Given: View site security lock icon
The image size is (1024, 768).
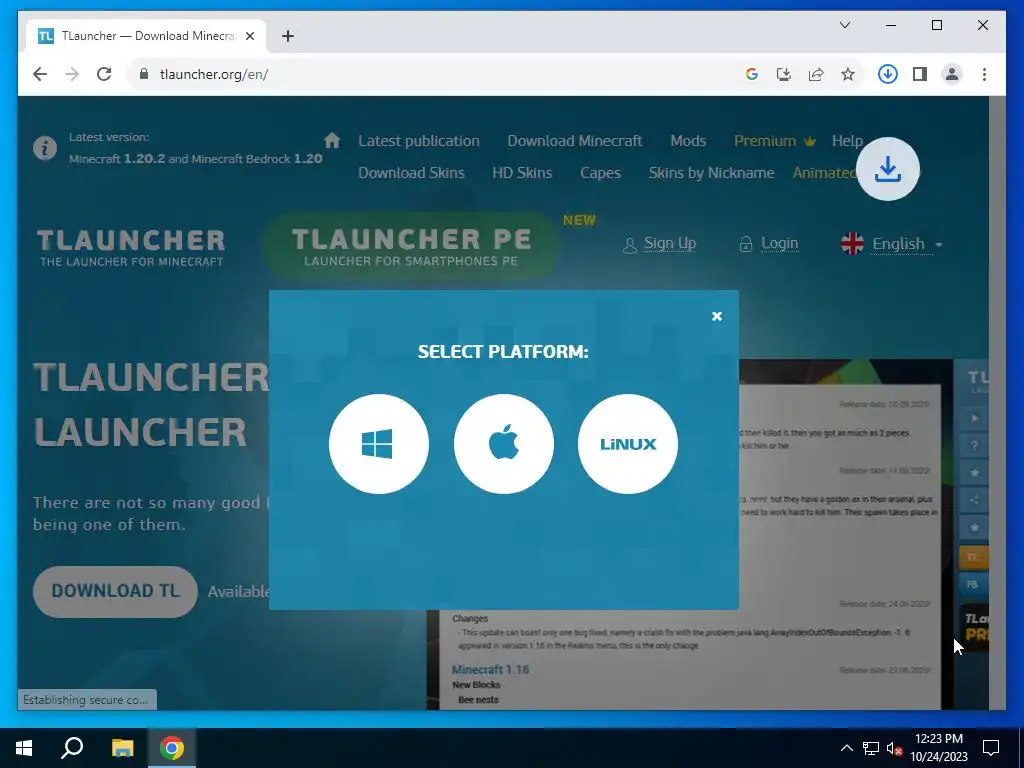Looking at the screenshot, I should pyautogui.click(x=143, y=74).
